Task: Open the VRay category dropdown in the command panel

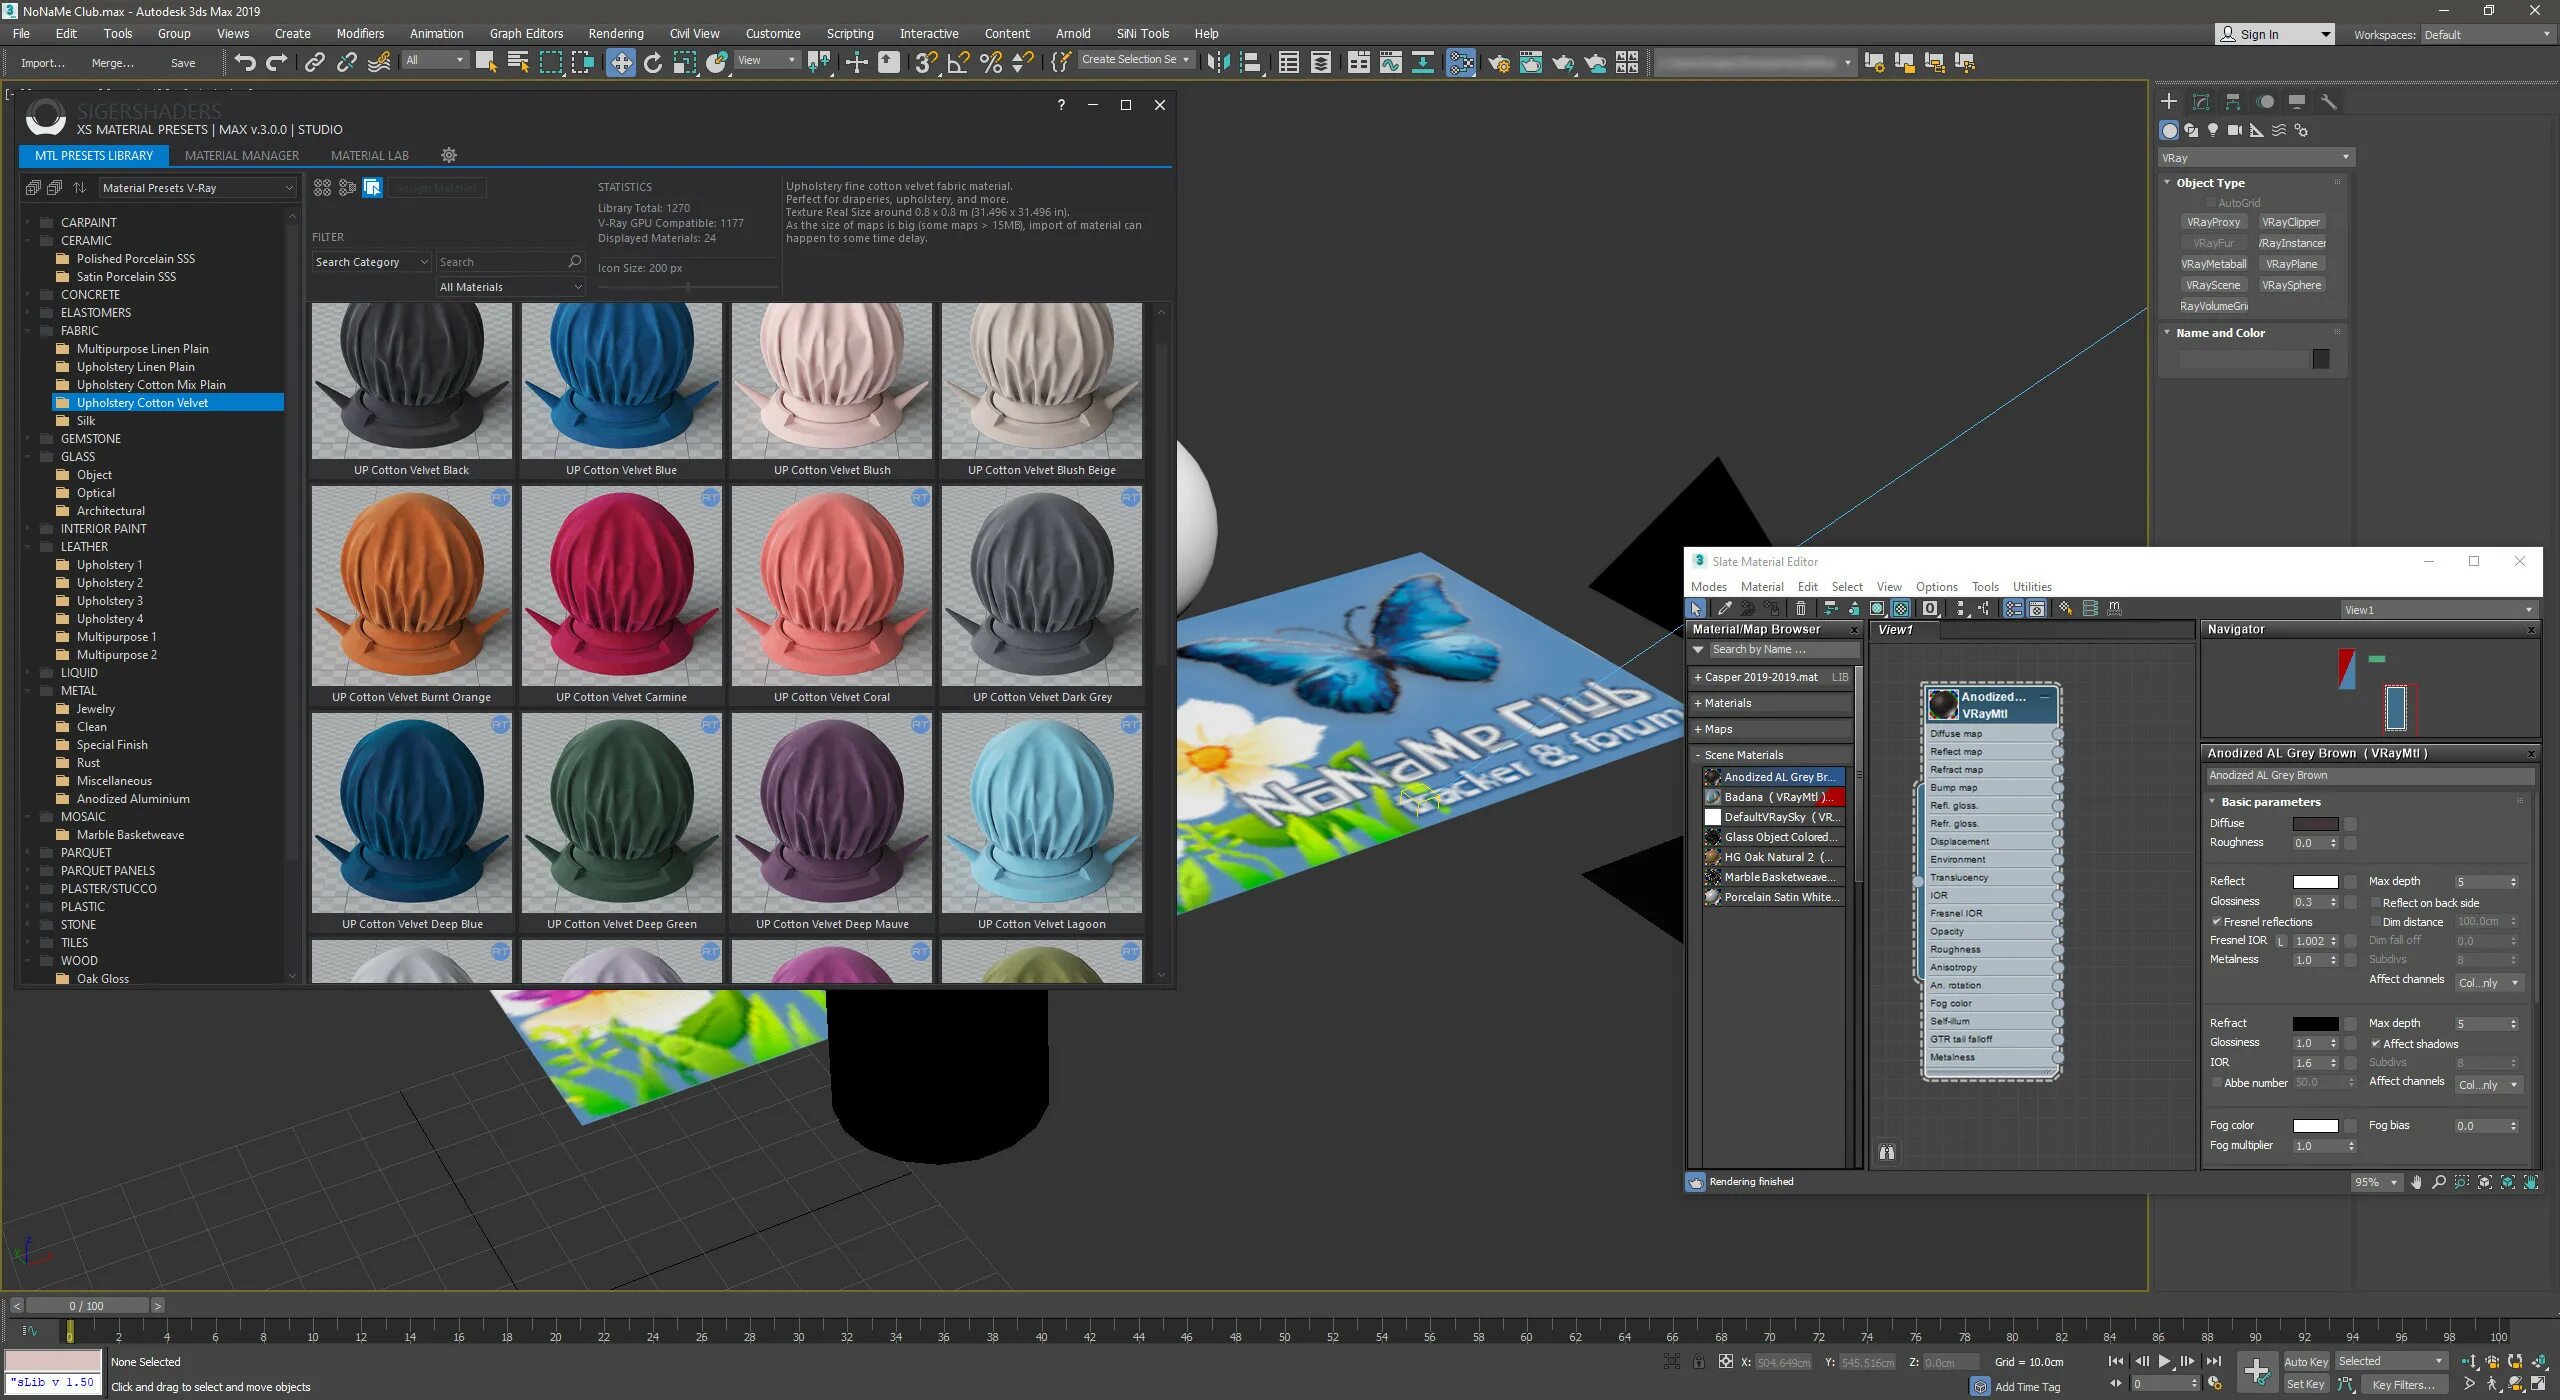Action: click(2345, 157)
